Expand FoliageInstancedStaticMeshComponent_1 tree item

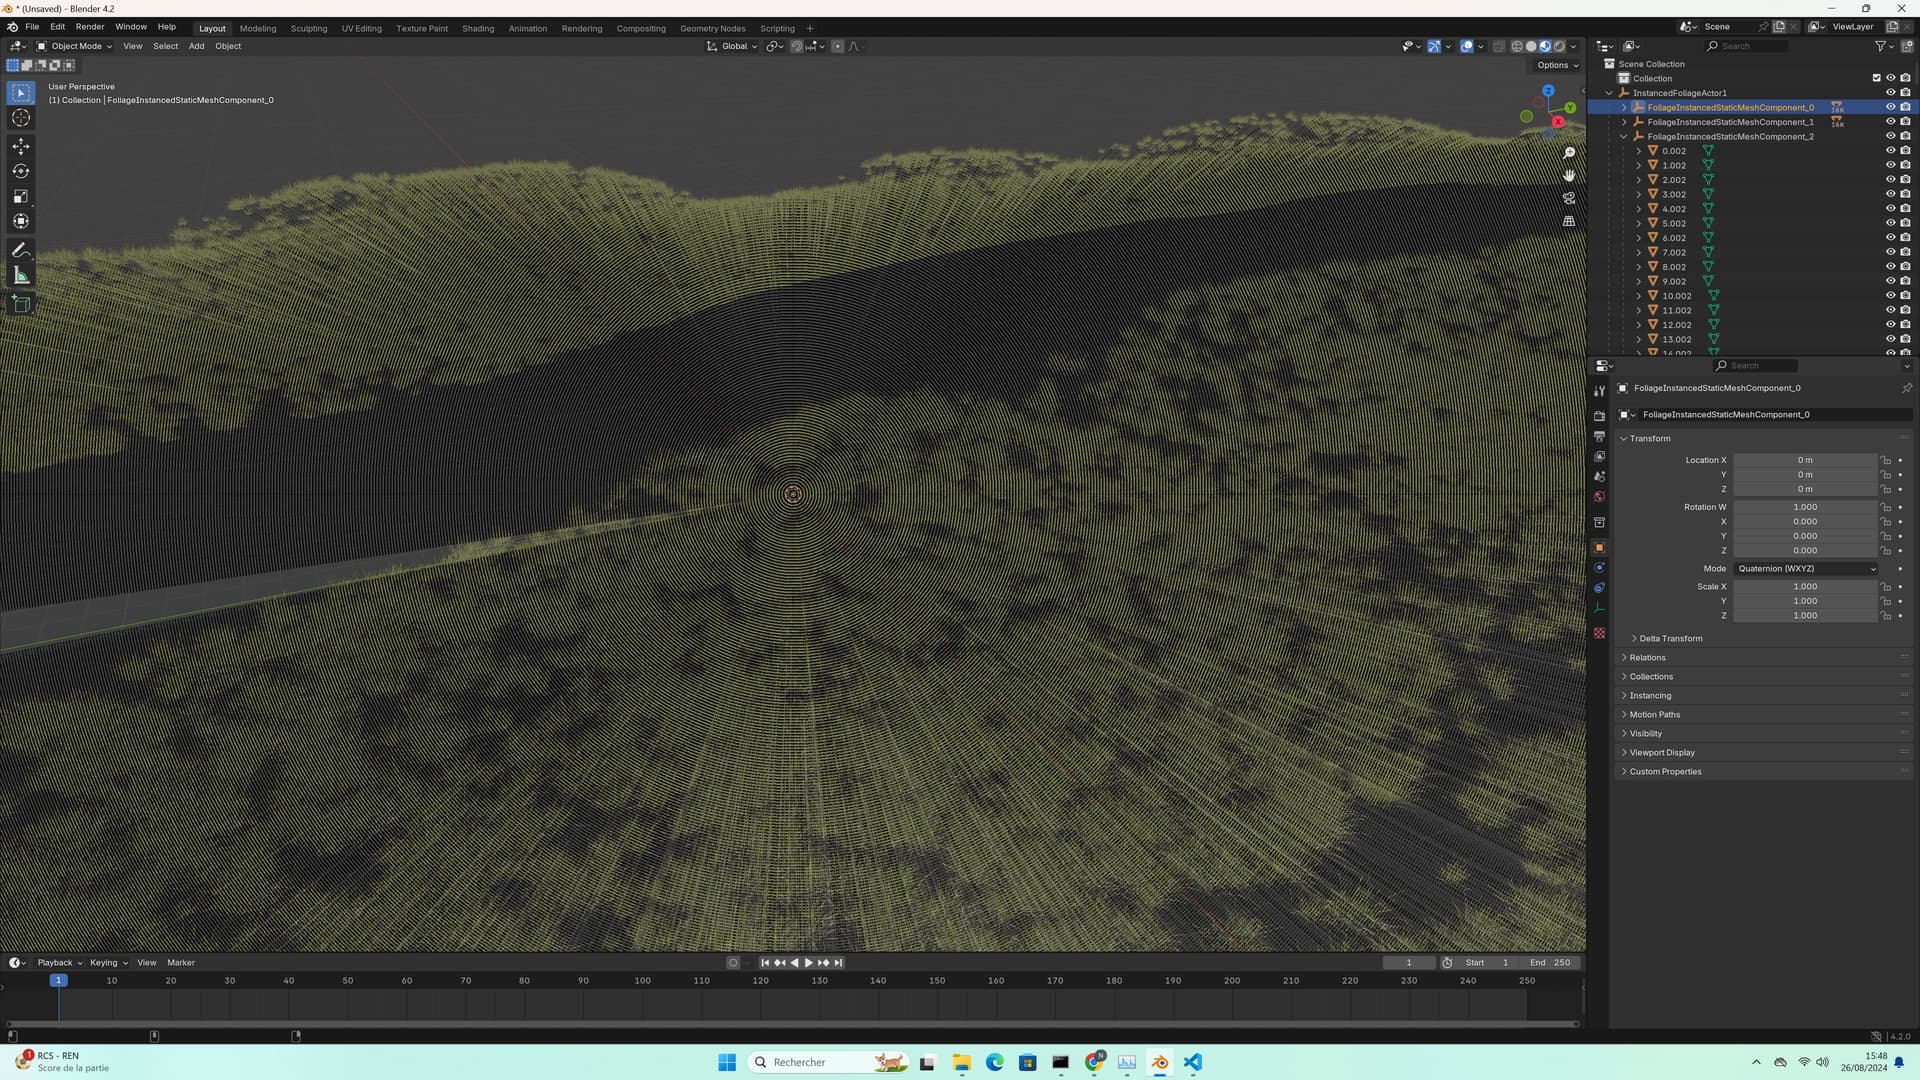pyautogui.click(x=1624, y=122)
